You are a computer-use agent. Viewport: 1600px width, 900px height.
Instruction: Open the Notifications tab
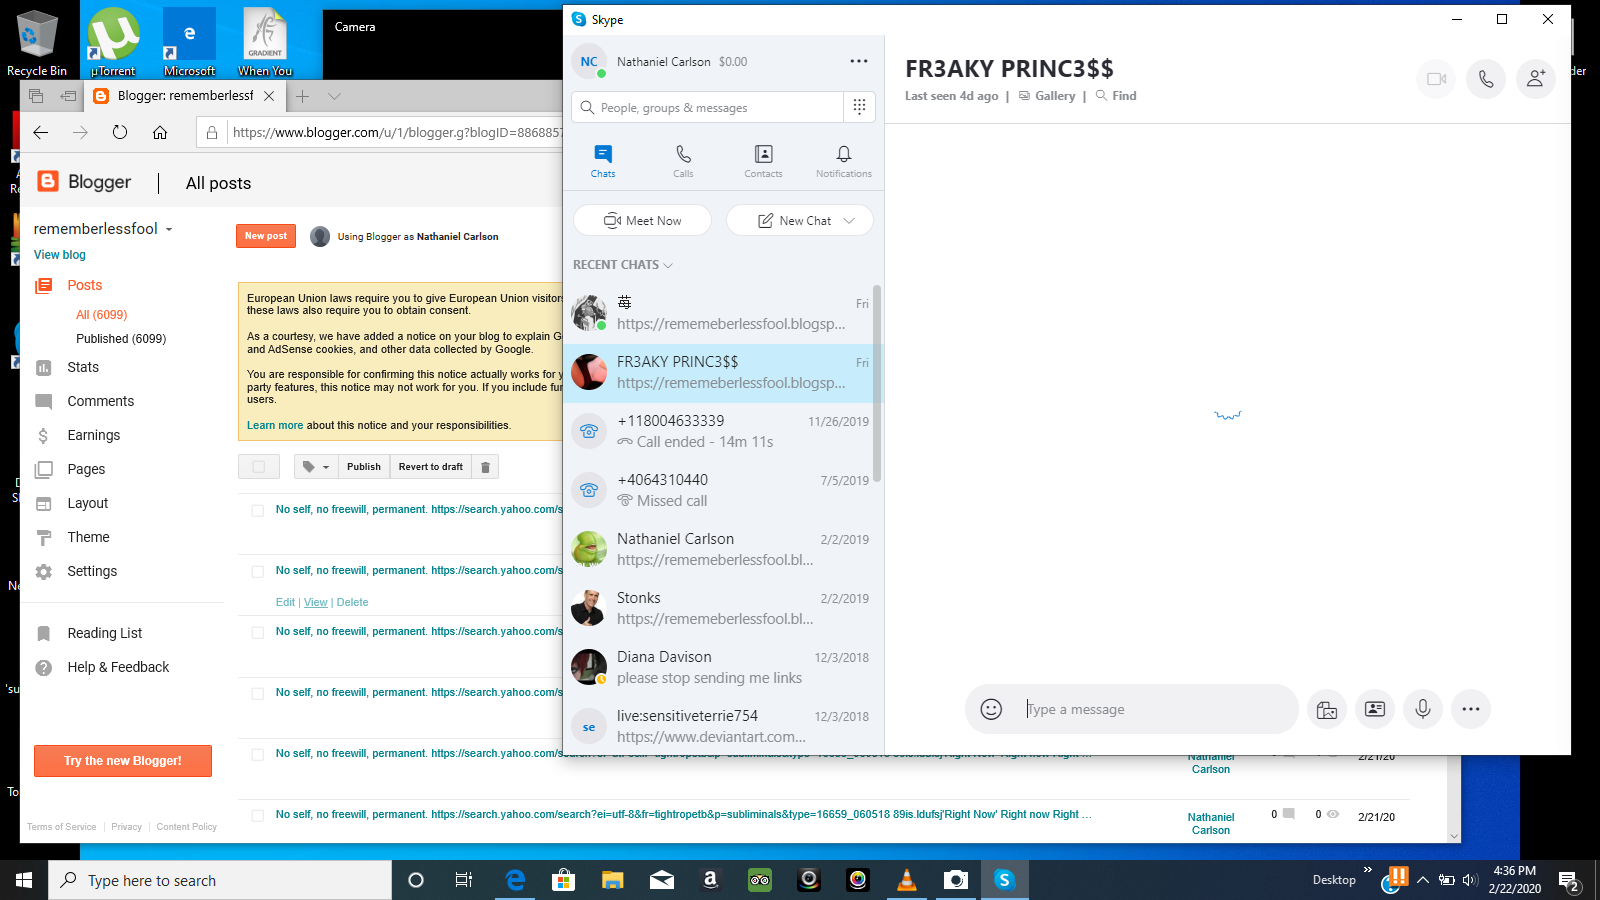tap(844, 161)
